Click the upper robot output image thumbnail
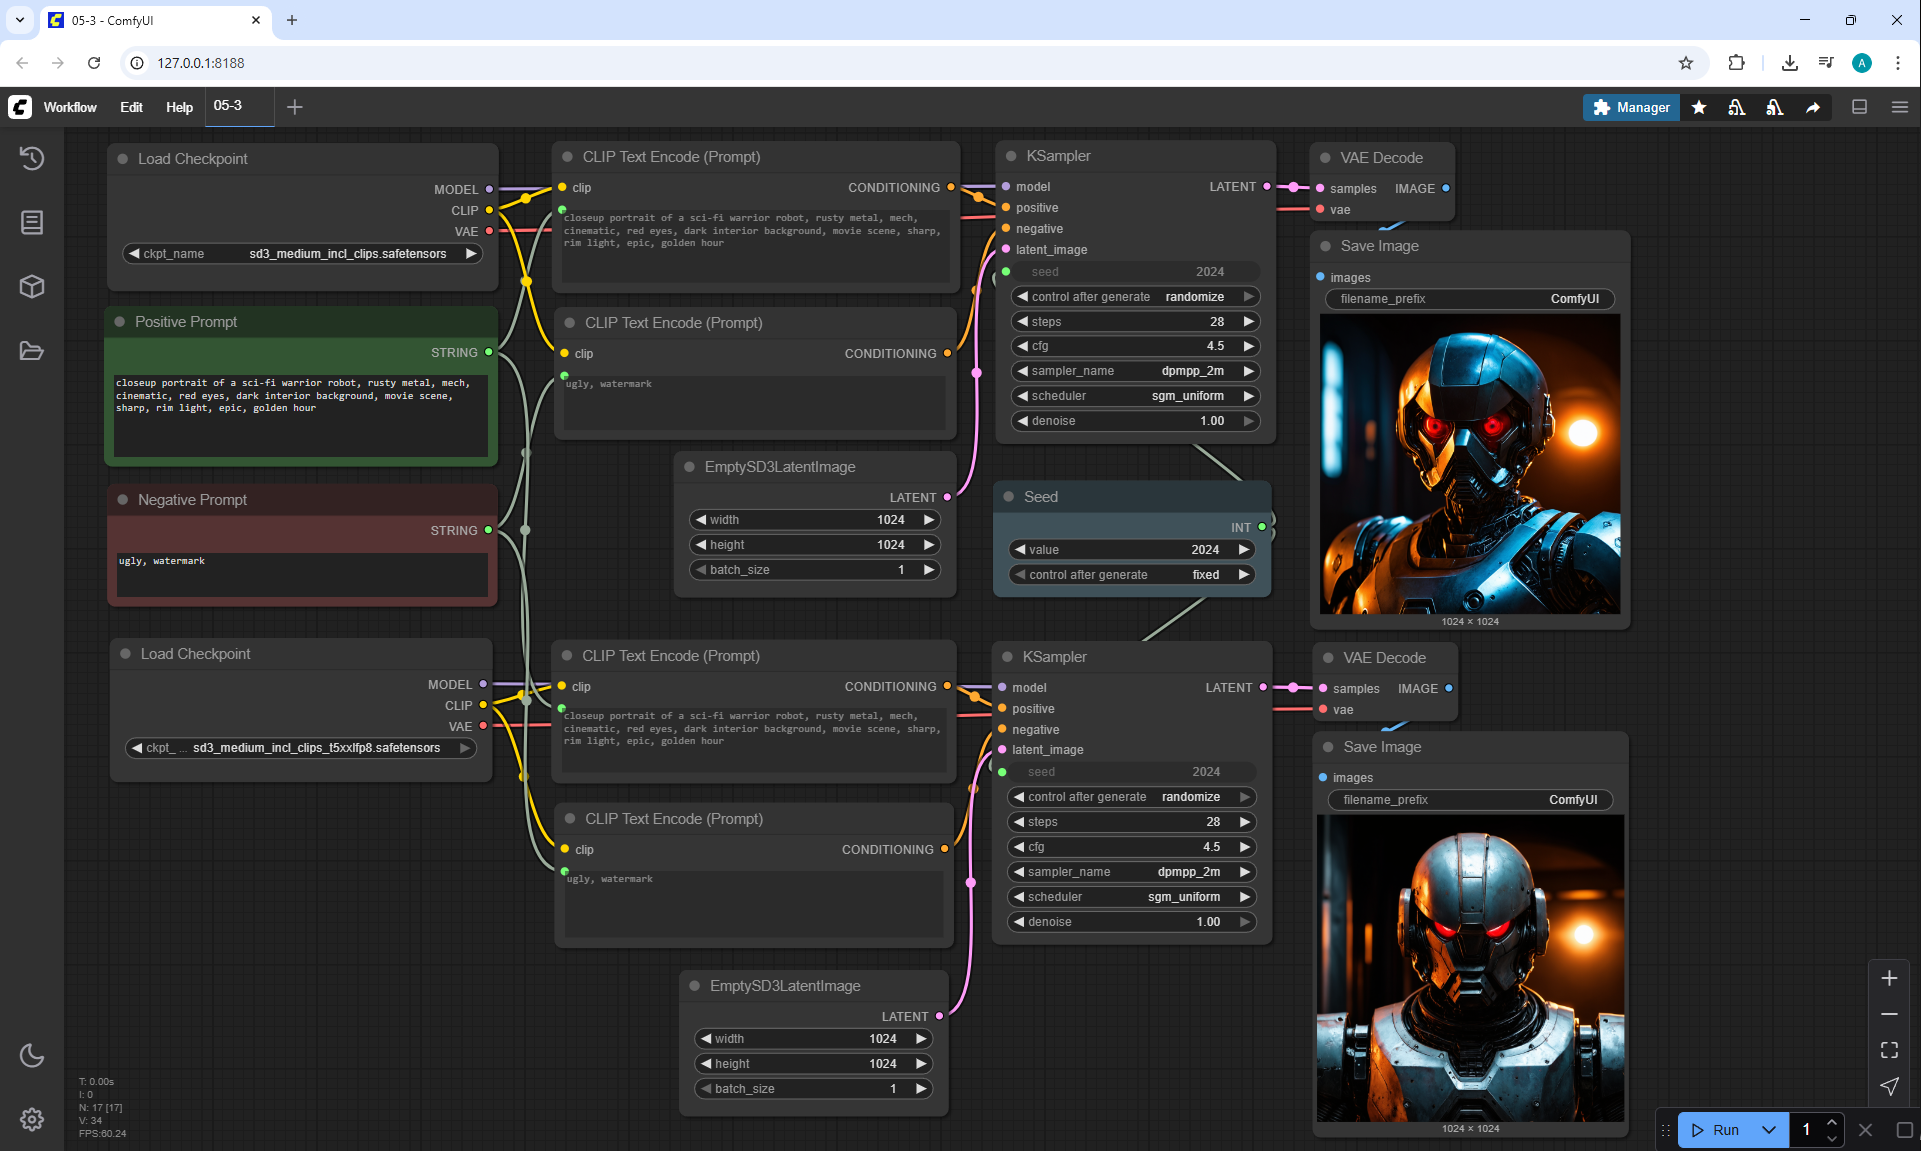The height and width of the screenshot is (1151, 1921). point(1470,464)
